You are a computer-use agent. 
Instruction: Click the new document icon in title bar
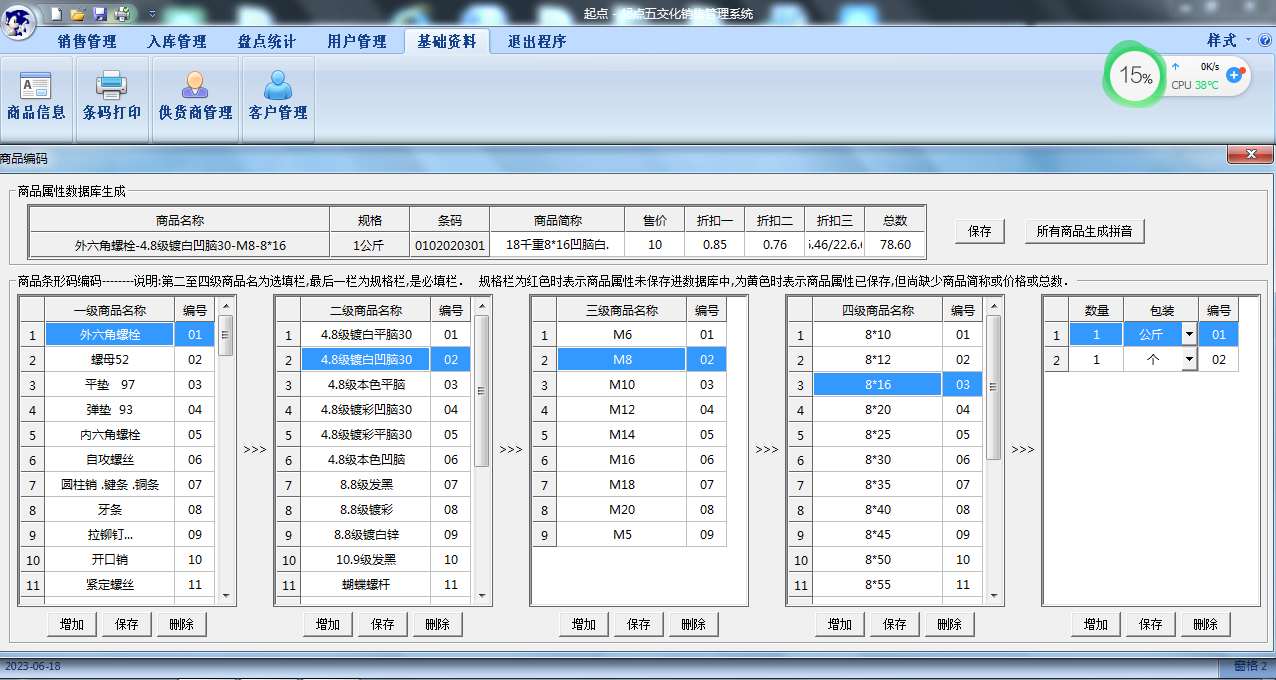[x=56, y=13]
